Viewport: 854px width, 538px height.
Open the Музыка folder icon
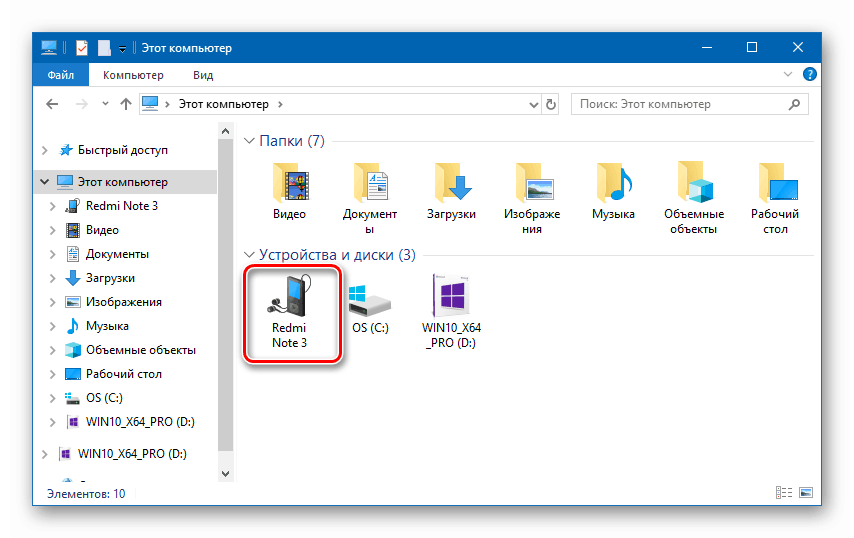(x=613, y=182)
